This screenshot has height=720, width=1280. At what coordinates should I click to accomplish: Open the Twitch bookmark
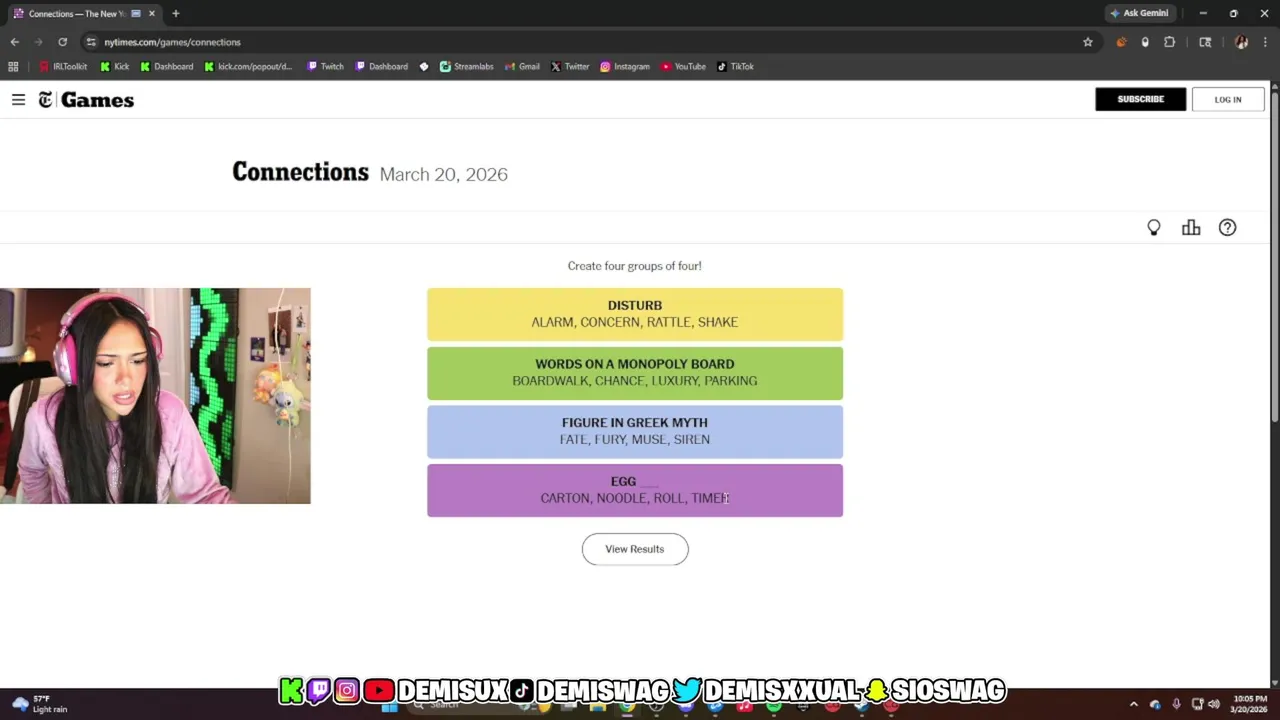click(x=326, y=67)
